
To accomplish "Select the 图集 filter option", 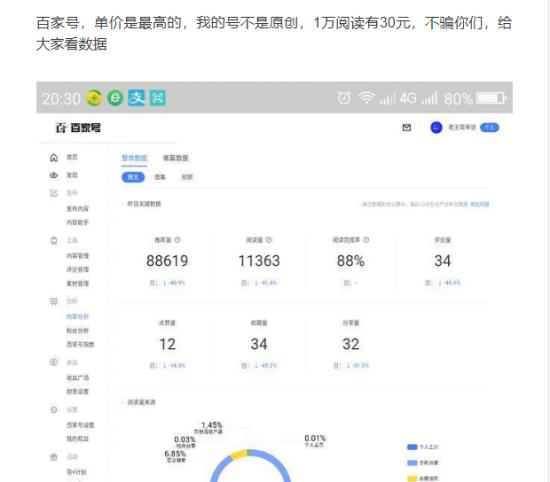I will pos(160,177).
